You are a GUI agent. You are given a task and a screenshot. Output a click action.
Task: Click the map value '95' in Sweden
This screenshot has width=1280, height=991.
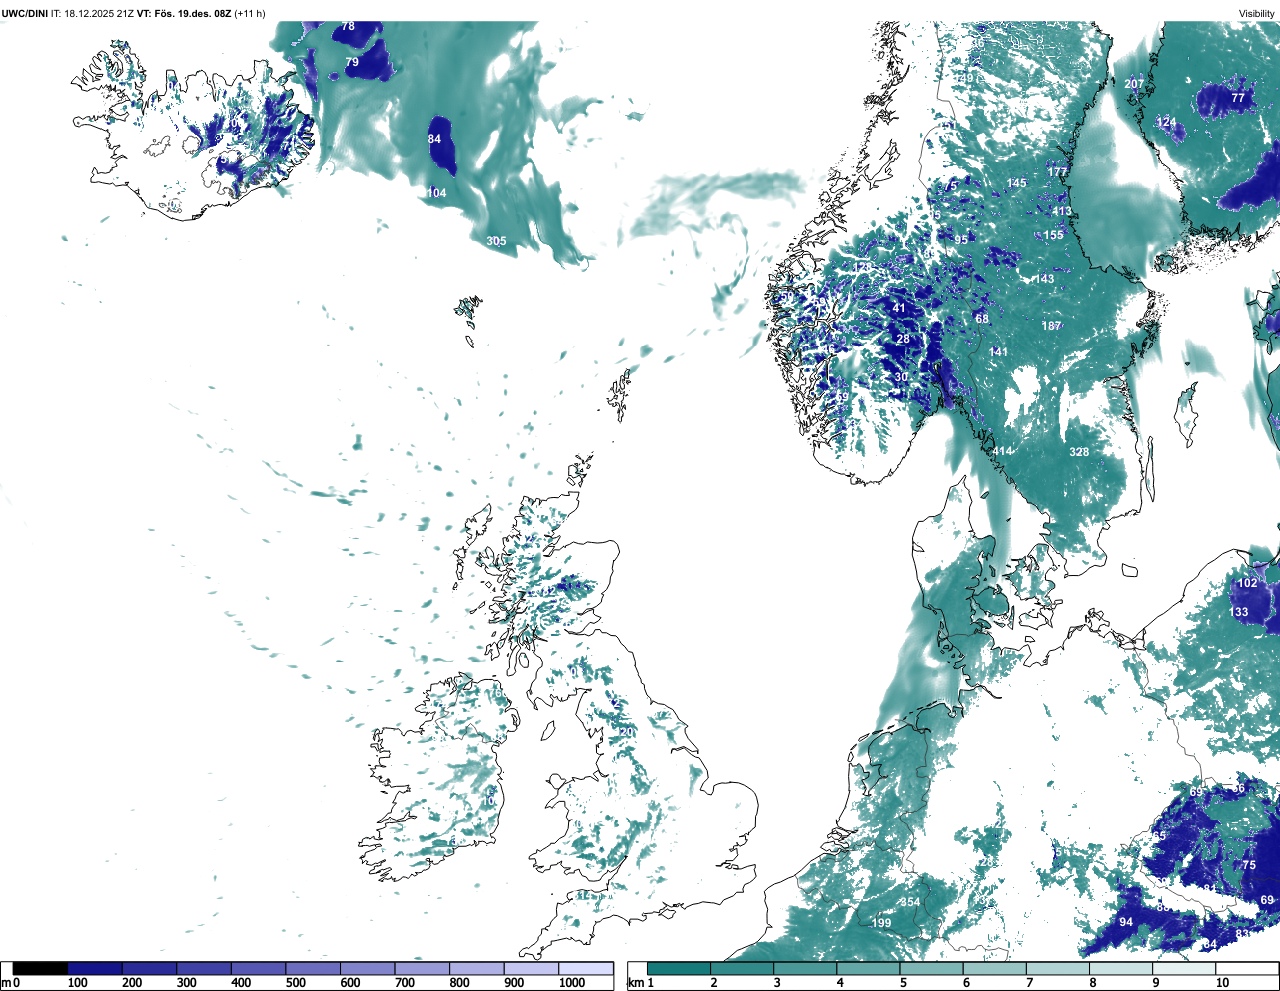pyautogui.click(x=961, y=240)
